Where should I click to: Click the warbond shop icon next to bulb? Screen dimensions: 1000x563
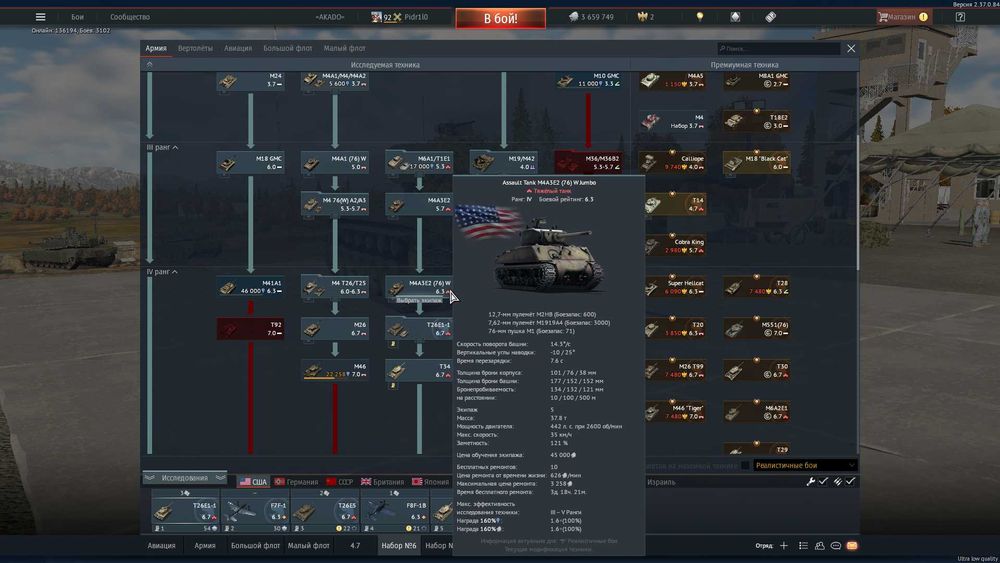735,17
